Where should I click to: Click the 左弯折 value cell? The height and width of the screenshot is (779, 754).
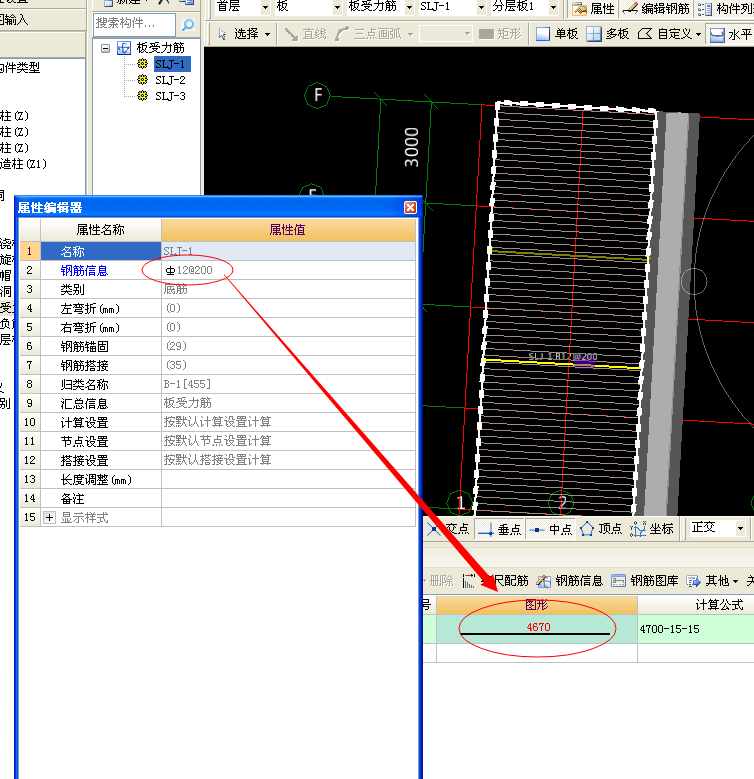click(288, 308)
